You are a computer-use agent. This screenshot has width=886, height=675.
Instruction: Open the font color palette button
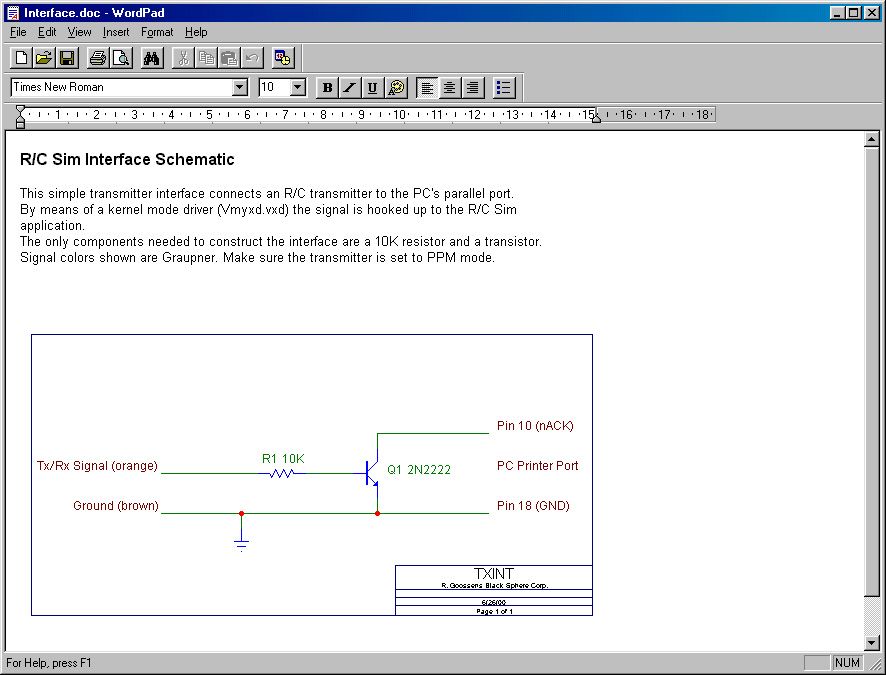pyautogui.click(x=397, y=88)
